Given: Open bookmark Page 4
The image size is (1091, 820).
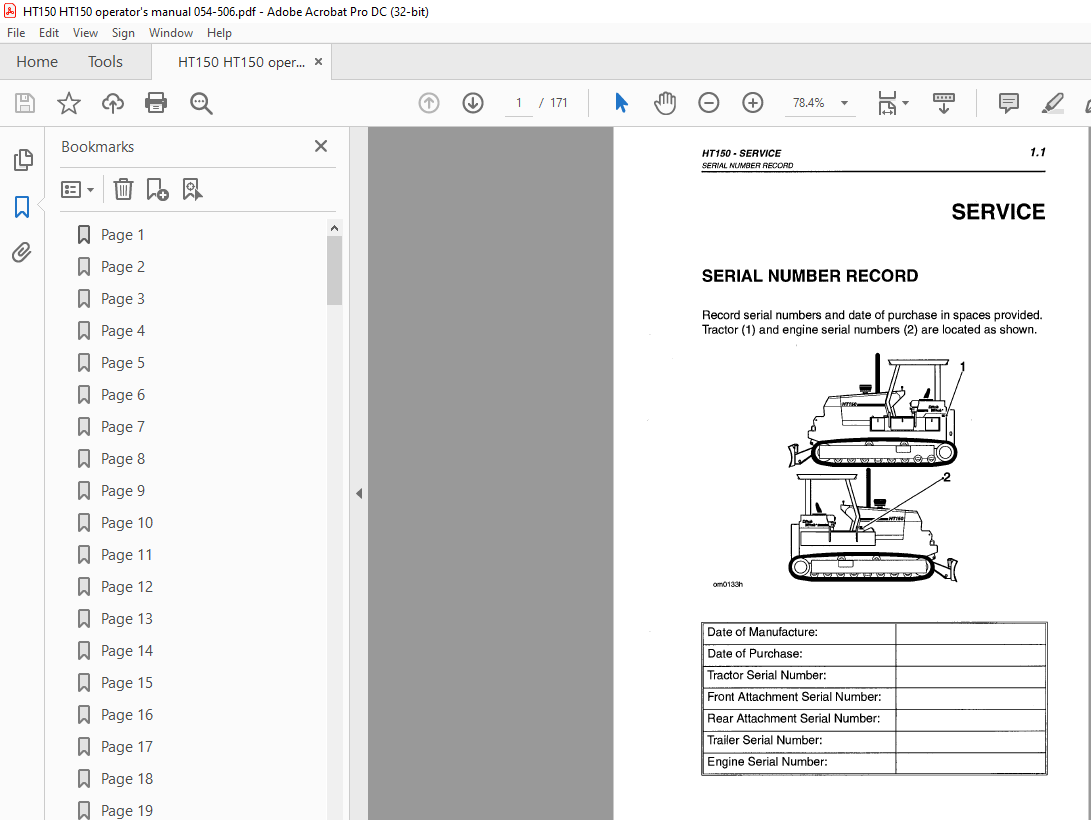Looking at the screenshot, I should (122, 331).
